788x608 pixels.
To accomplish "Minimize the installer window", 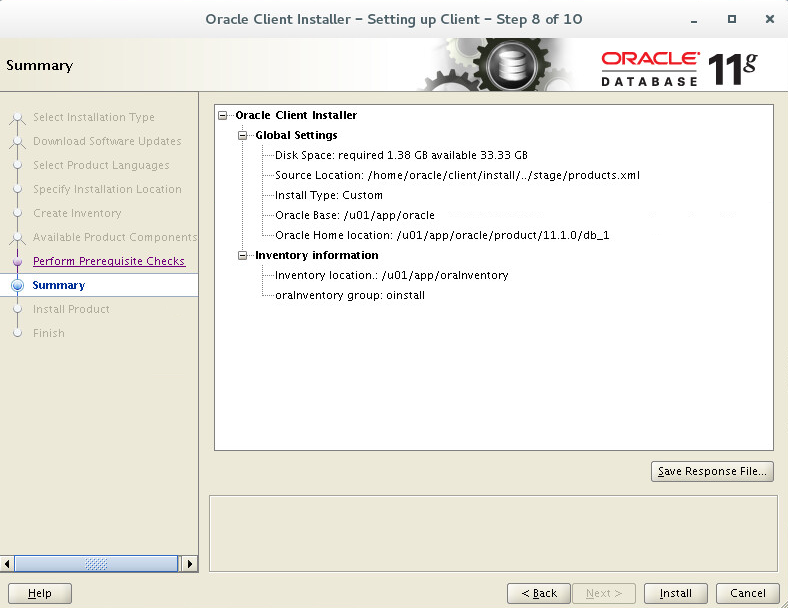I will coord(694,20).
